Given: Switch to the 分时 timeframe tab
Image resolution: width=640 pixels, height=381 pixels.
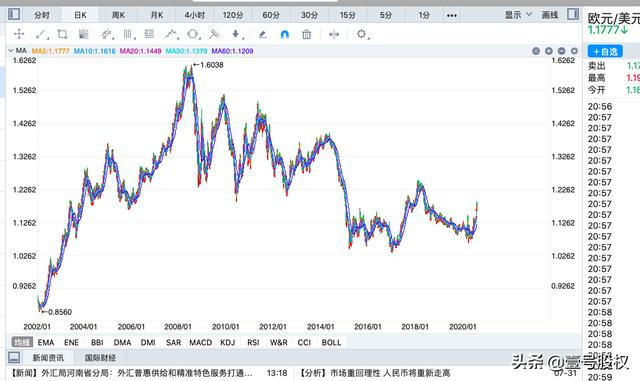Looking at the screenshot, I should pyautogui.click(x=42, y=15).
